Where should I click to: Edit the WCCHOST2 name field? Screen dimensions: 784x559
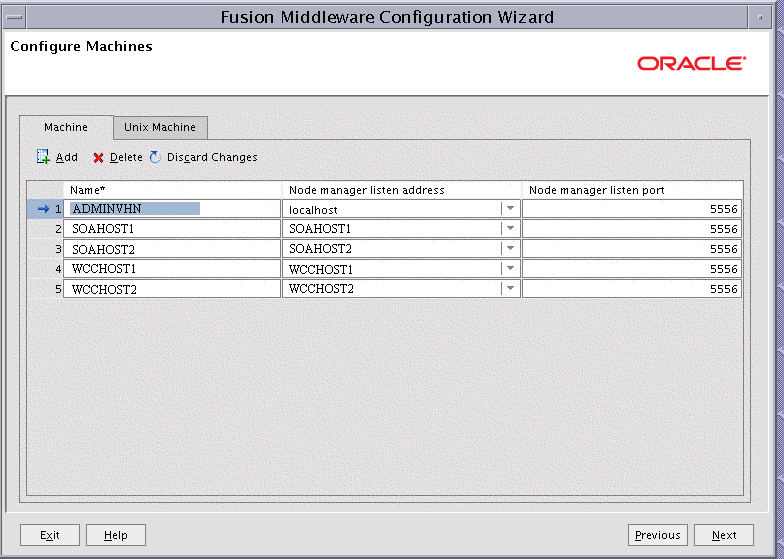pos(172,288)
